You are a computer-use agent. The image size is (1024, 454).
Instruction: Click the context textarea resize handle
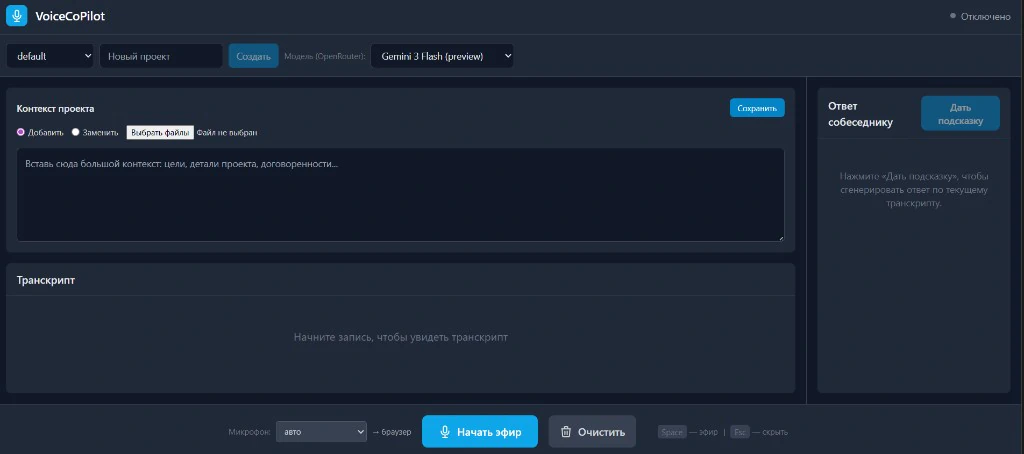click(780, 238)
